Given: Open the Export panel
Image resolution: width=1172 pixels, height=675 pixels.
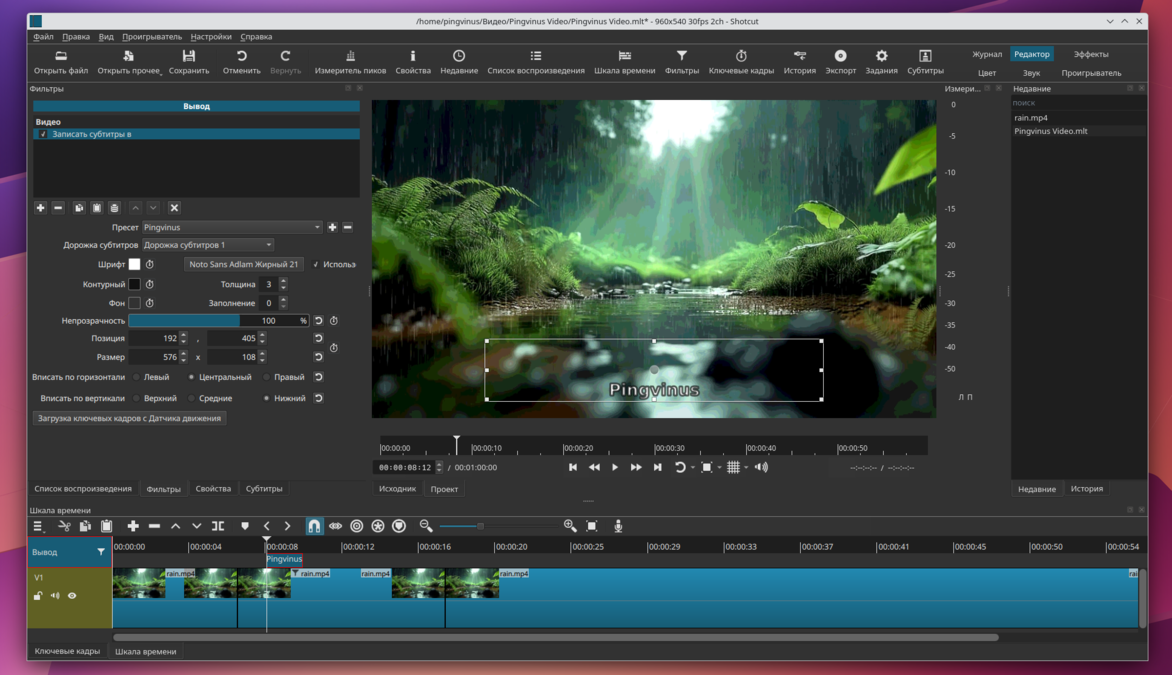Looking at the screenshot, I should [840, 62].
